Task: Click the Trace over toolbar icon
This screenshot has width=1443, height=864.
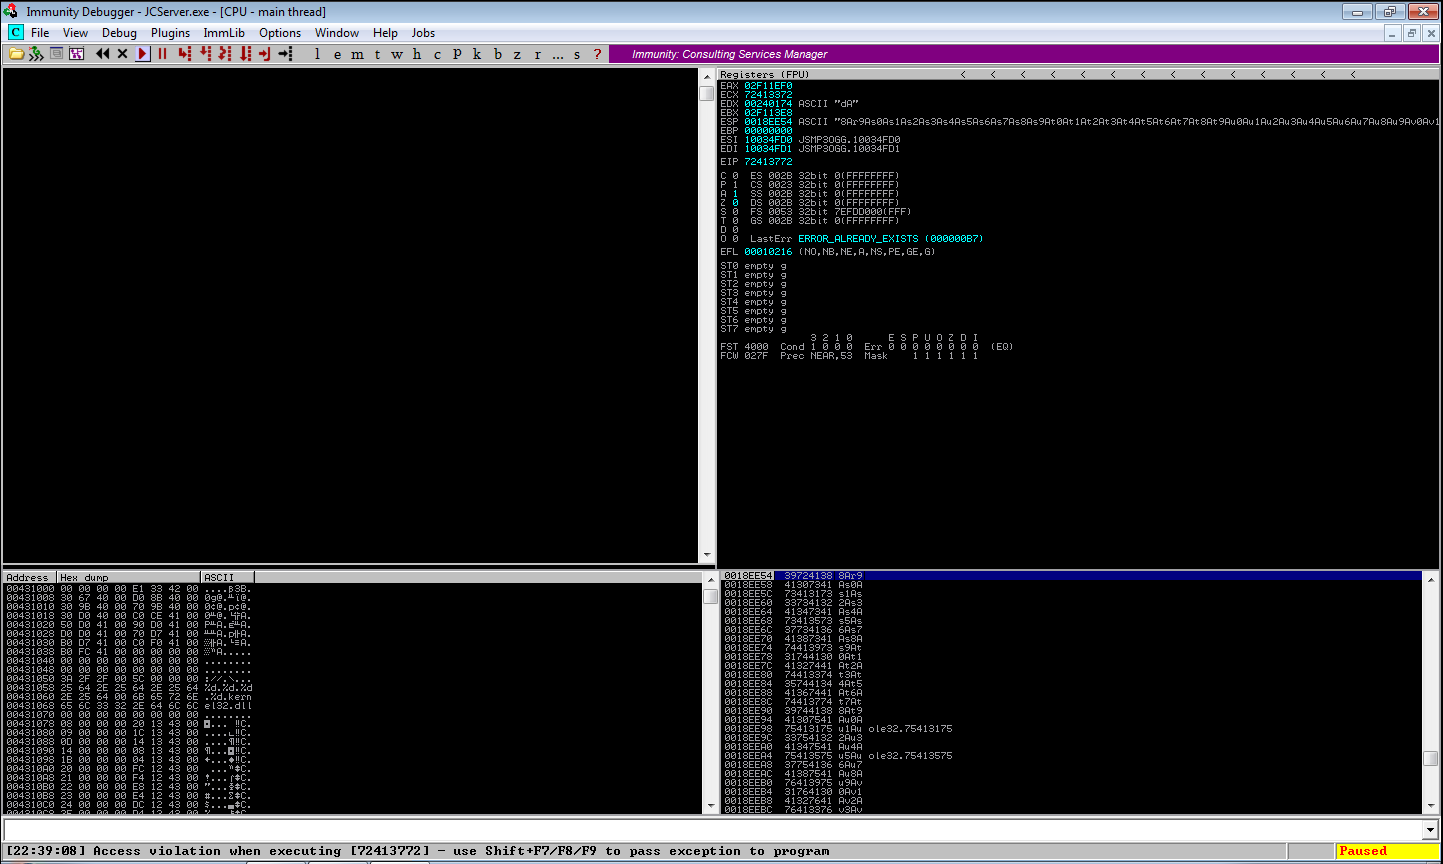Action: tap(245, 54)
